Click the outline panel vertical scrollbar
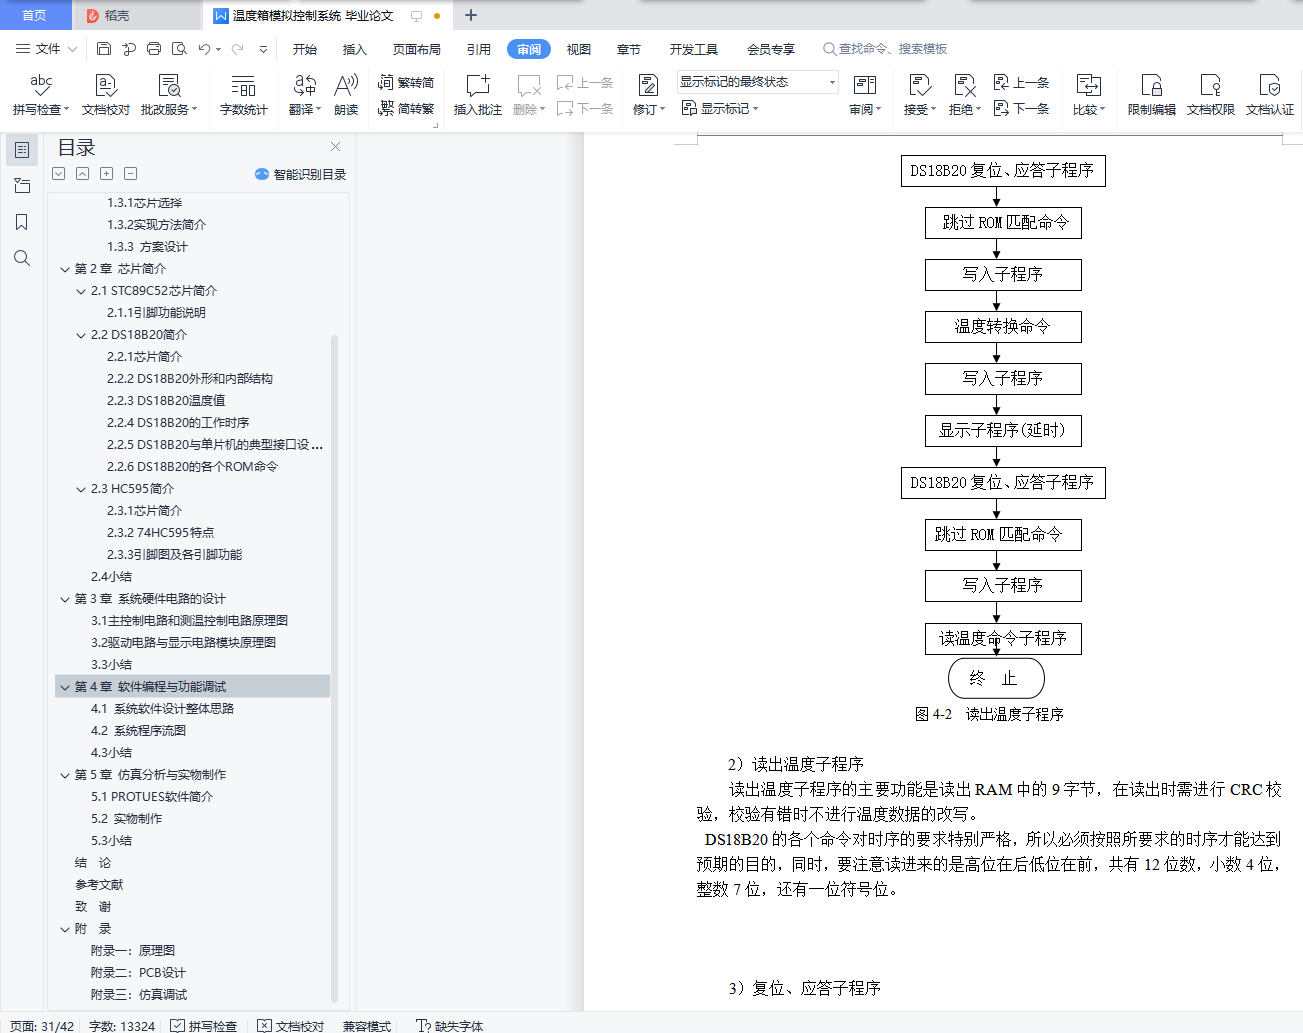The image size is (1303, 1033). click(335, 670)
